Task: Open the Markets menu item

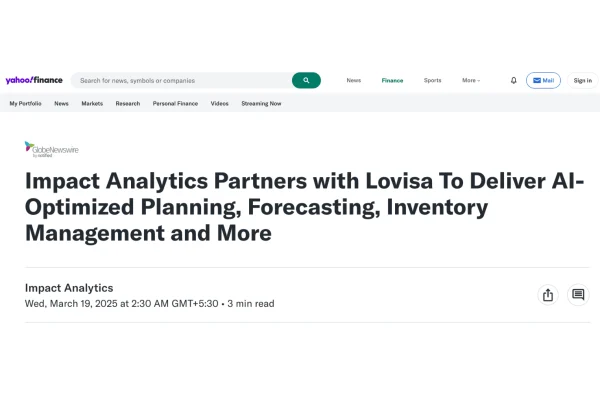Action: pos(92,103)
